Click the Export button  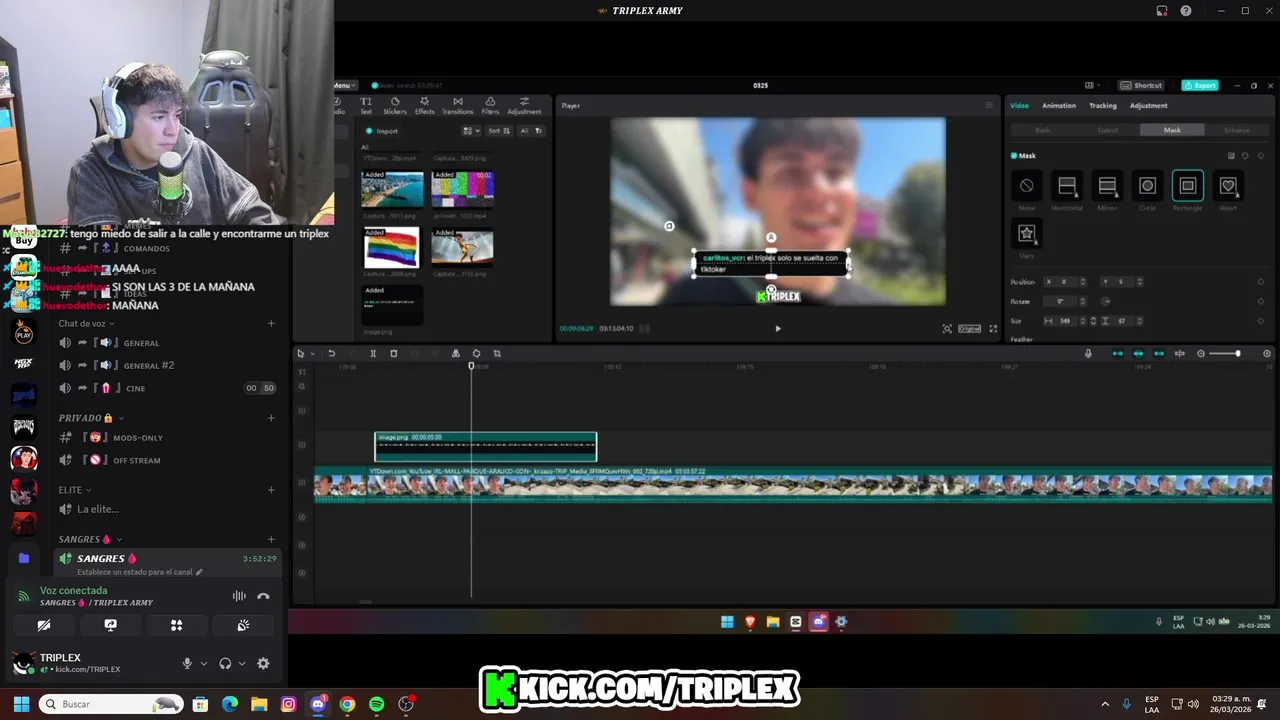click(1200, 85)
